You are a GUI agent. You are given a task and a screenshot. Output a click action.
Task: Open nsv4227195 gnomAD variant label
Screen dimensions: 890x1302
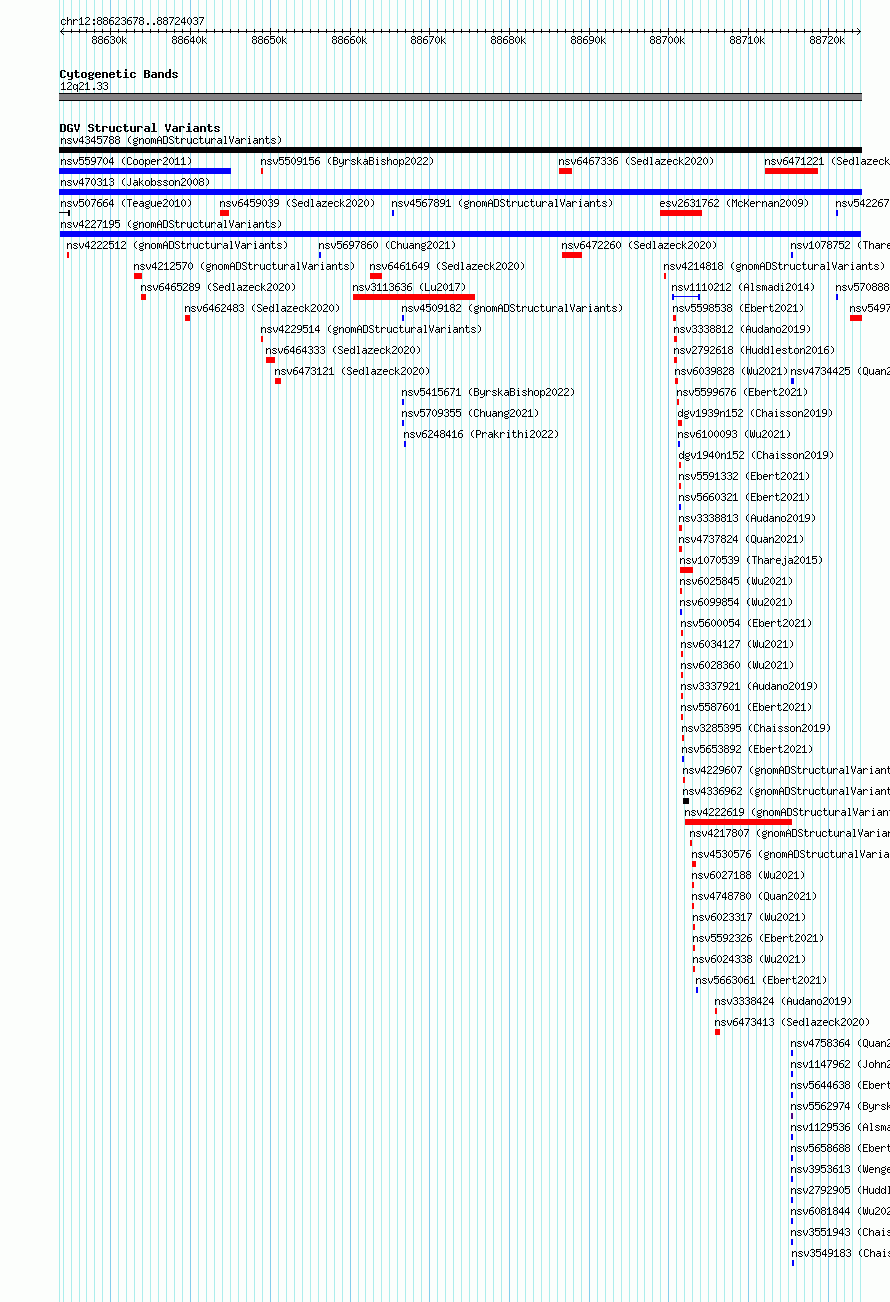(x=171, y=224)
